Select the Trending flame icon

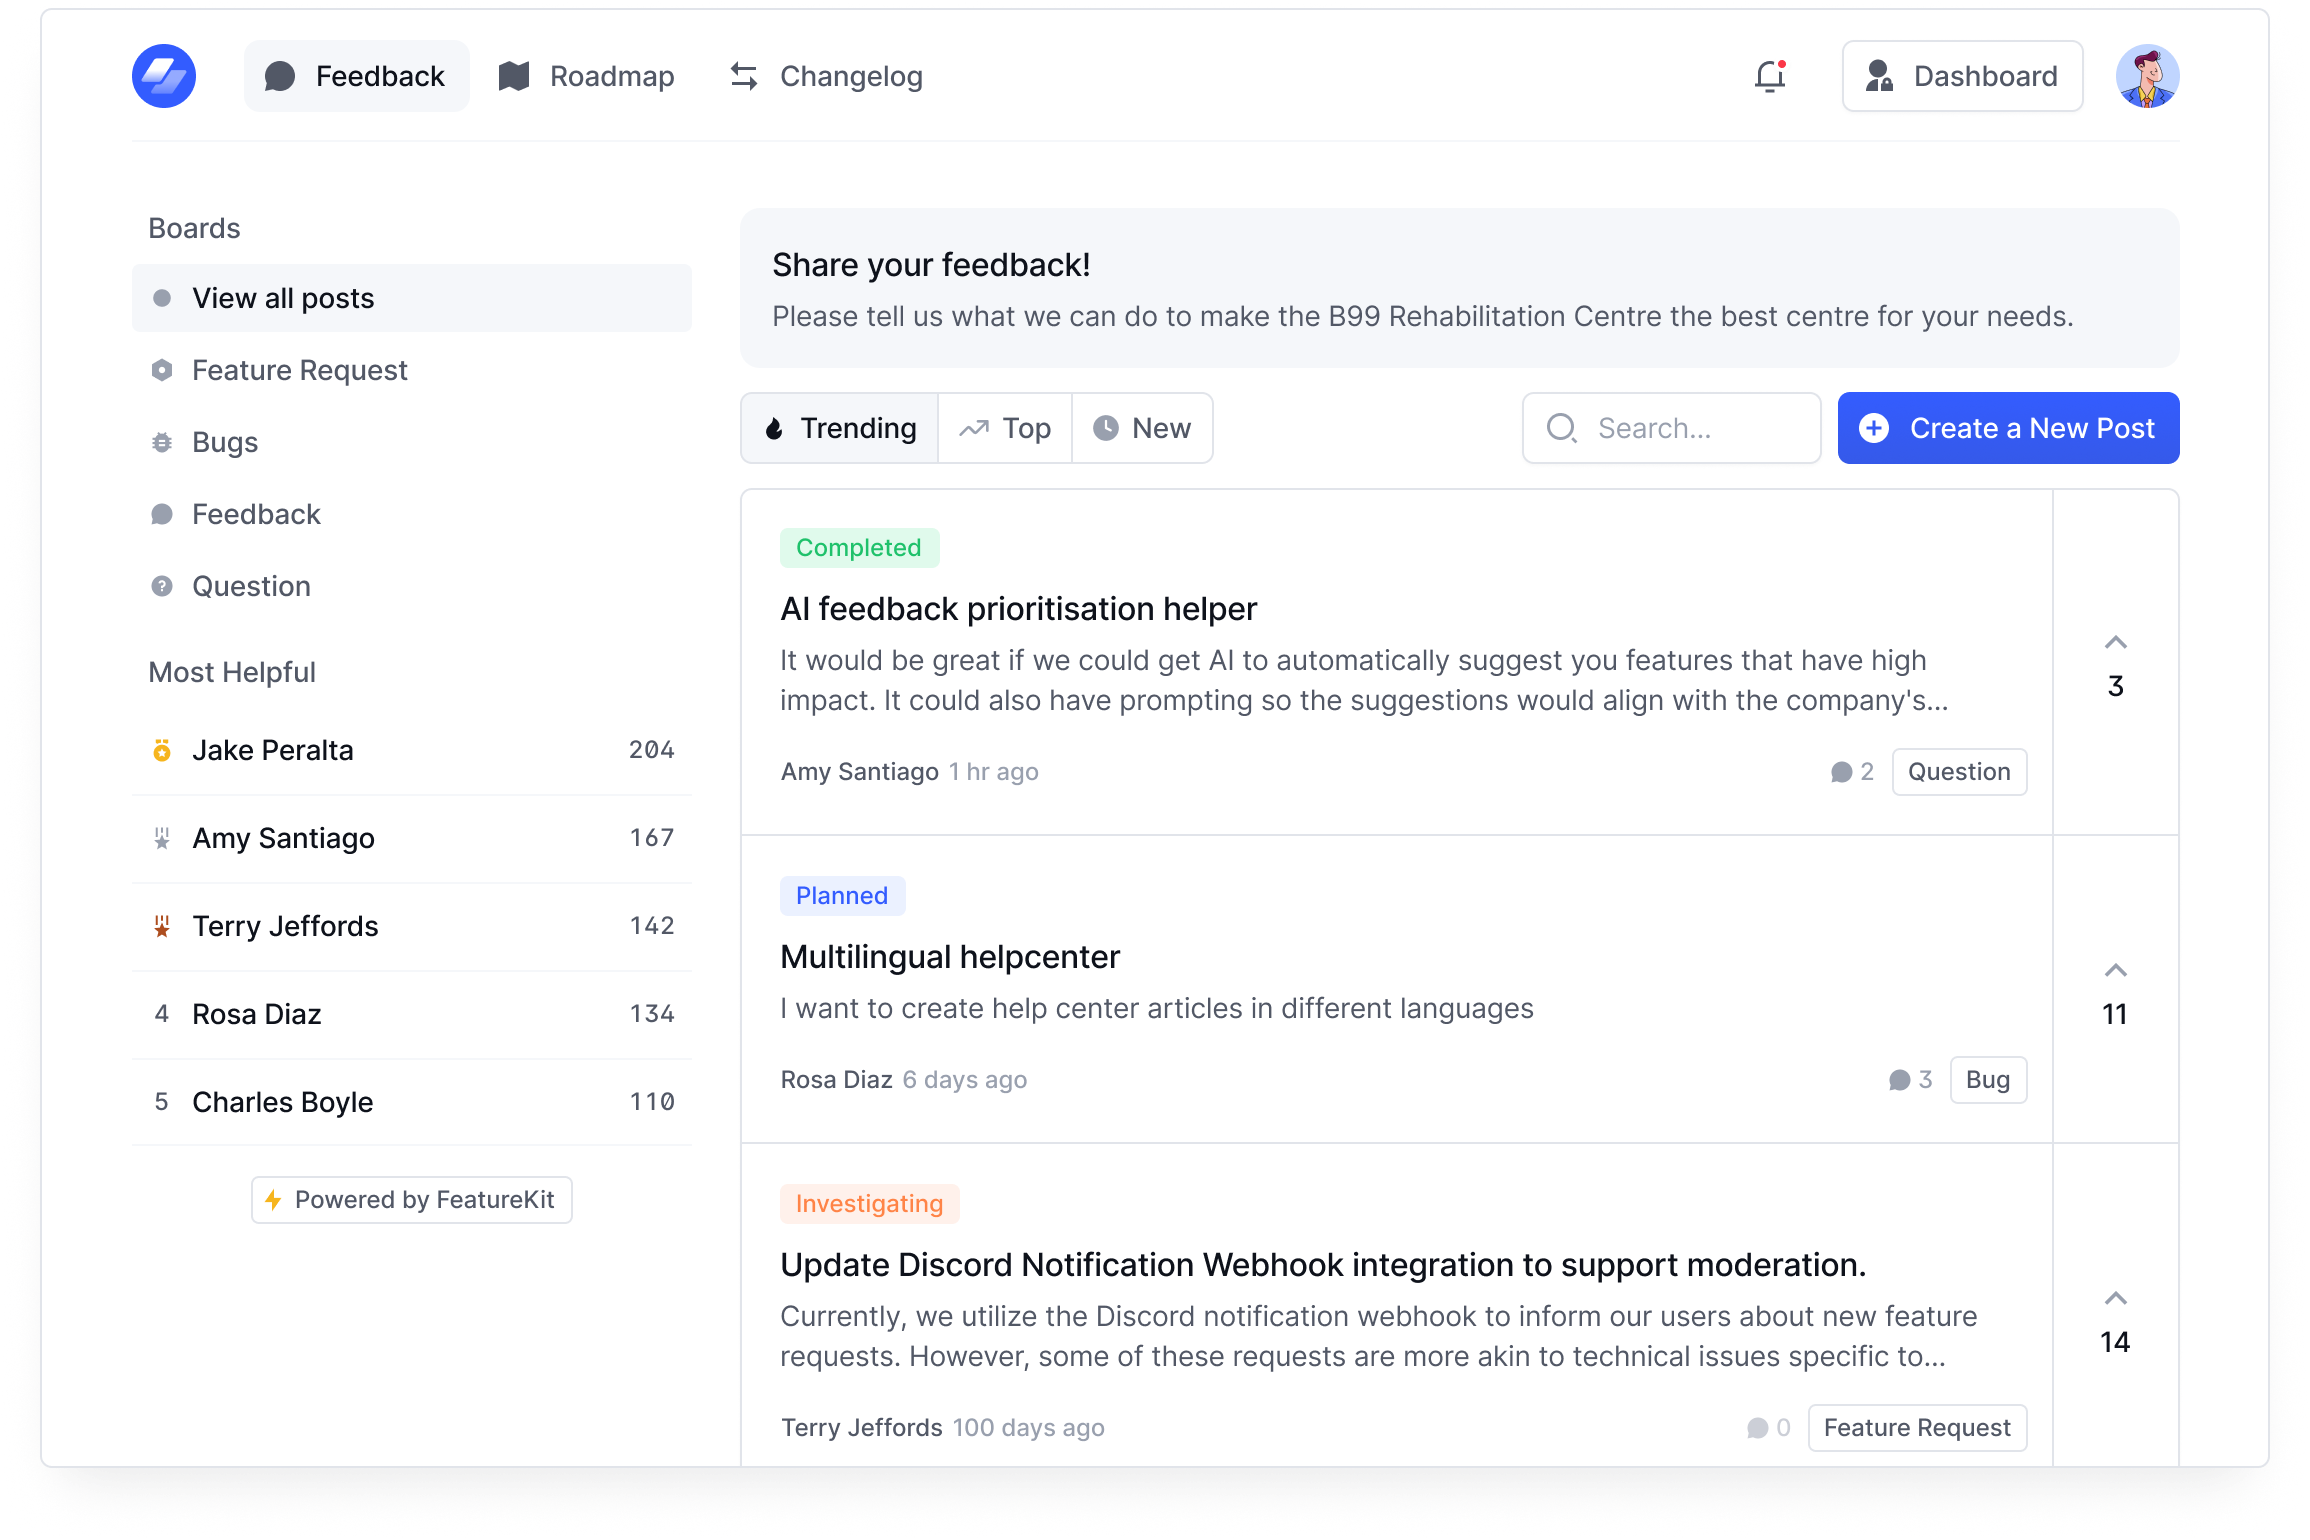pos(775,428)
